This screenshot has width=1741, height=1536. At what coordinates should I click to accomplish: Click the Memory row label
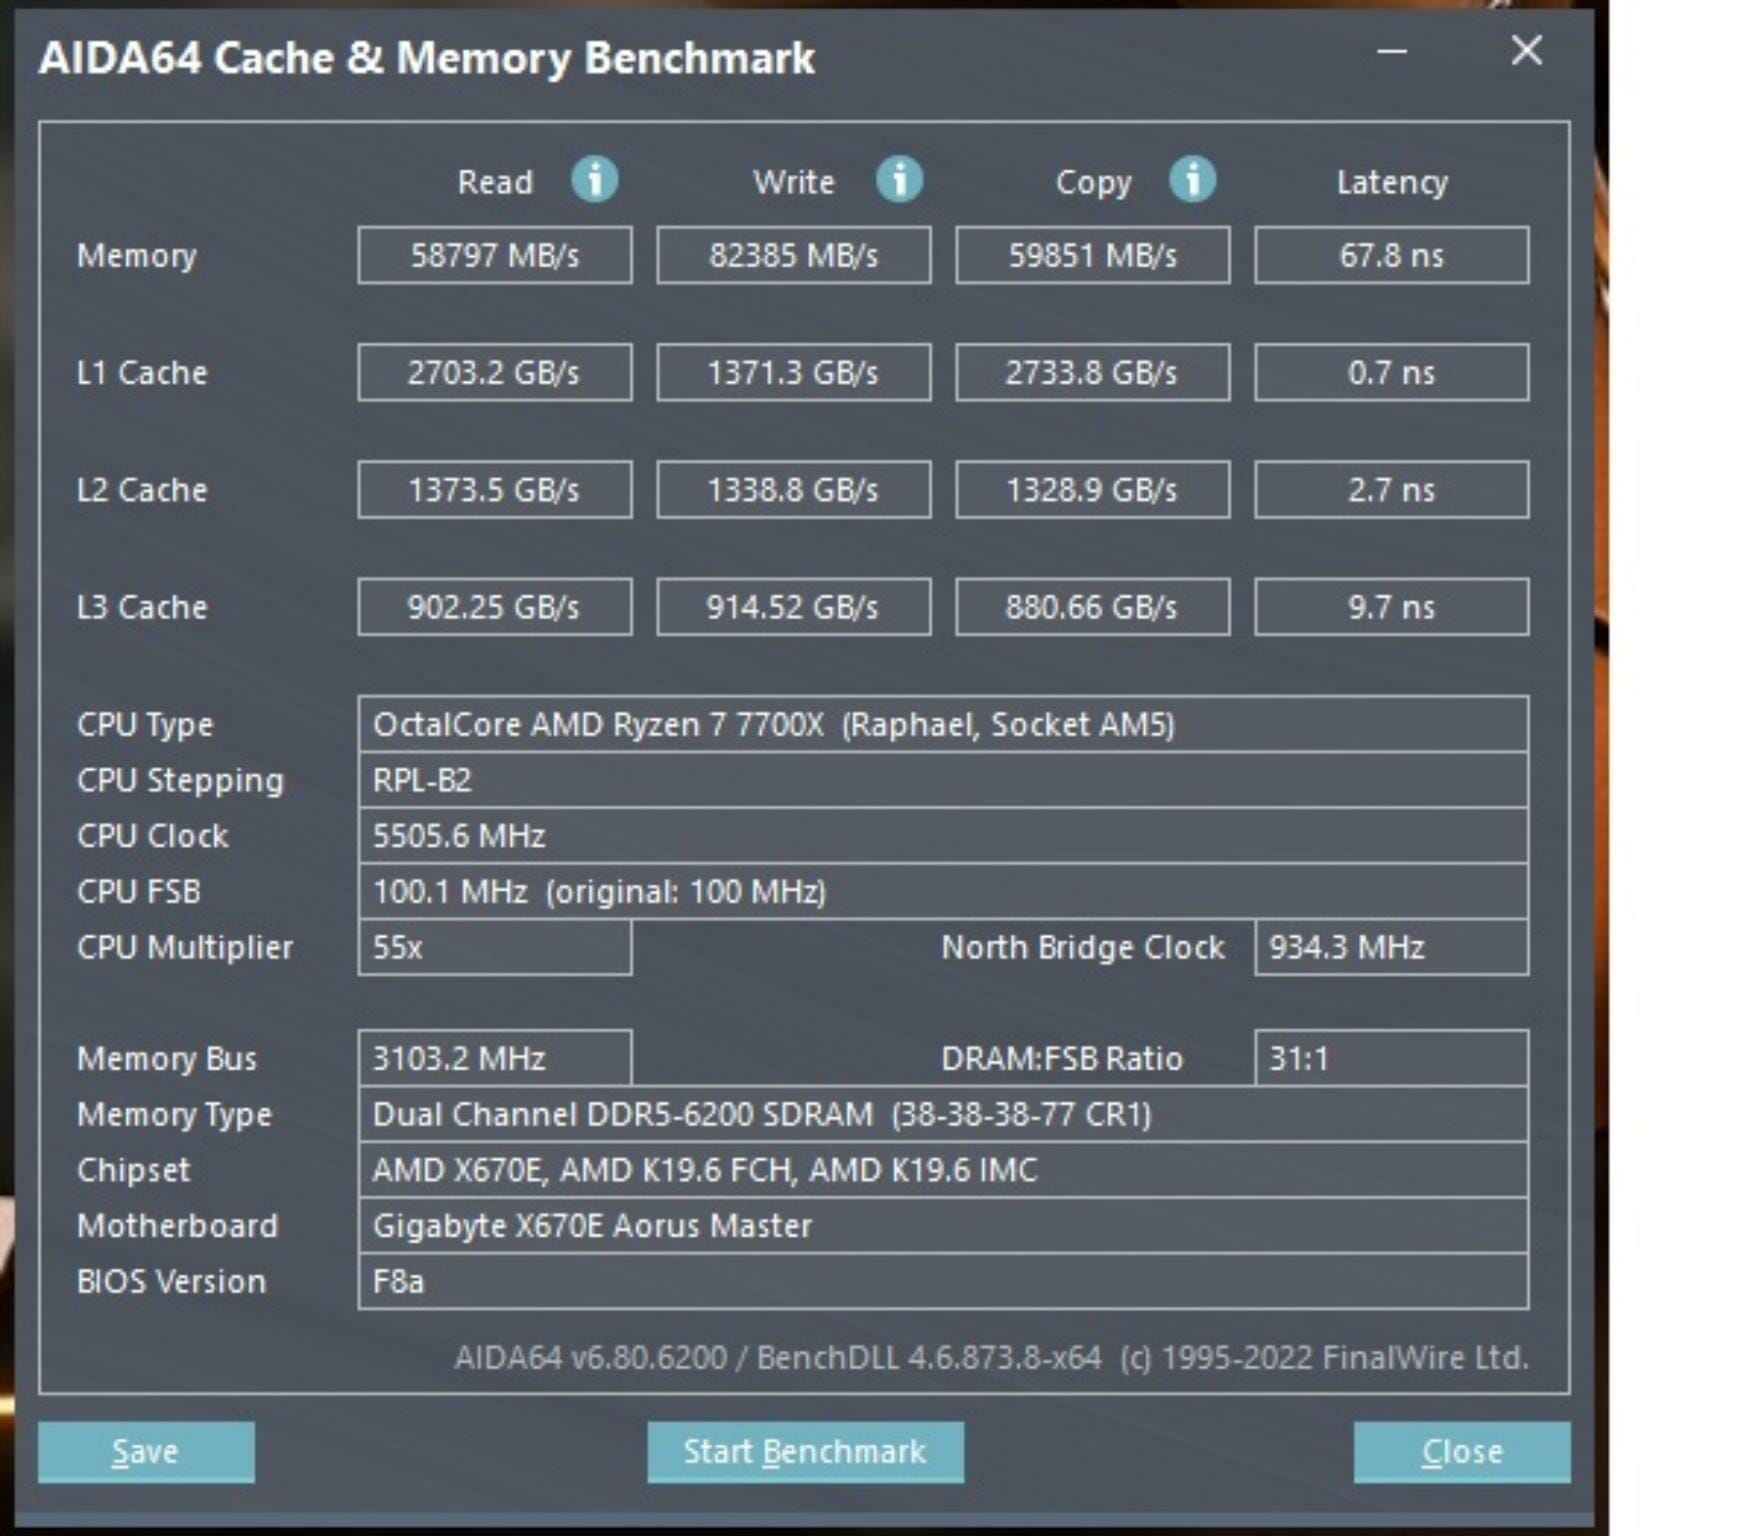tap(137, 256)
